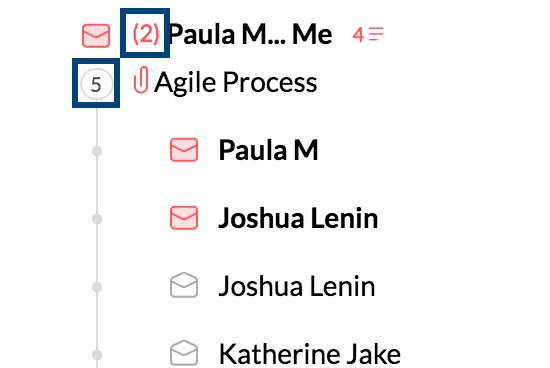550x368 pixels.
Task: Click the timeline dot for Paula M
Action: (x=97, y=151)
